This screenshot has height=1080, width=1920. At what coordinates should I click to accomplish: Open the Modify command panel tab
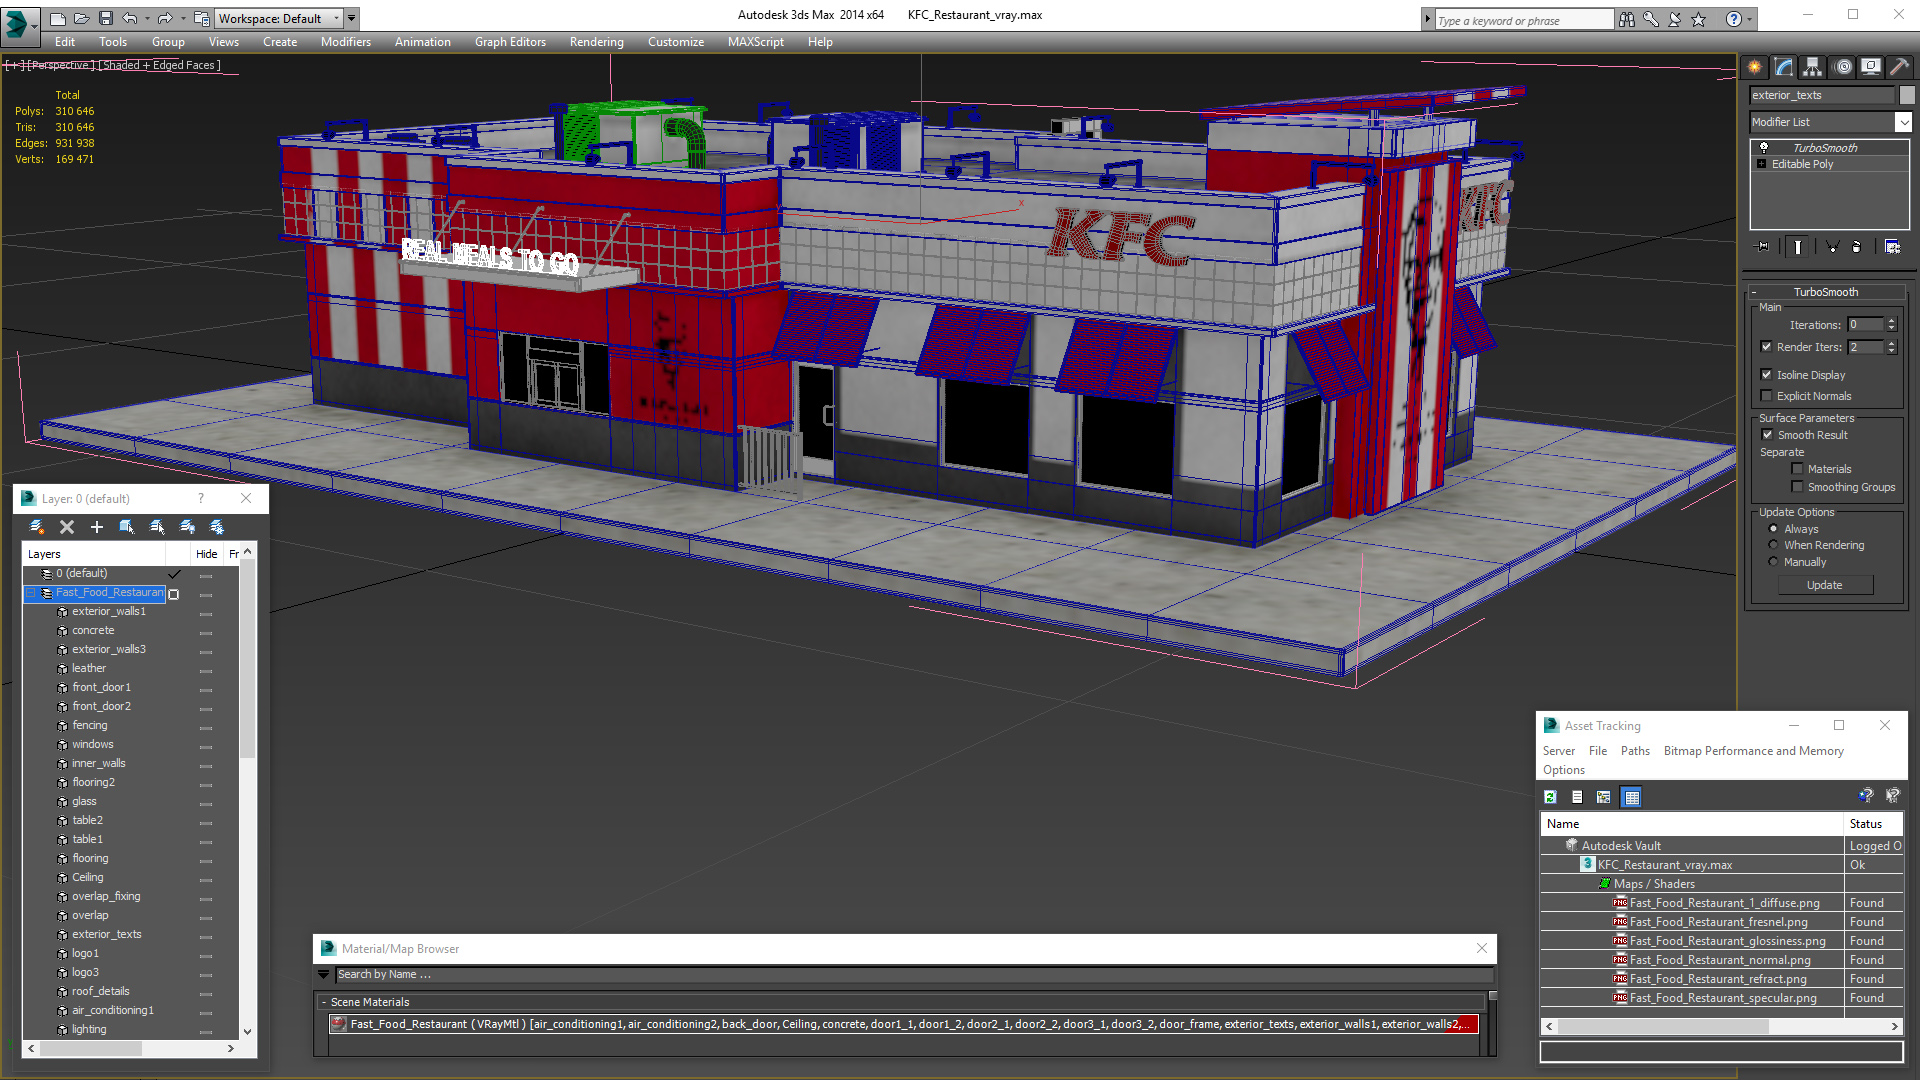1784,67
